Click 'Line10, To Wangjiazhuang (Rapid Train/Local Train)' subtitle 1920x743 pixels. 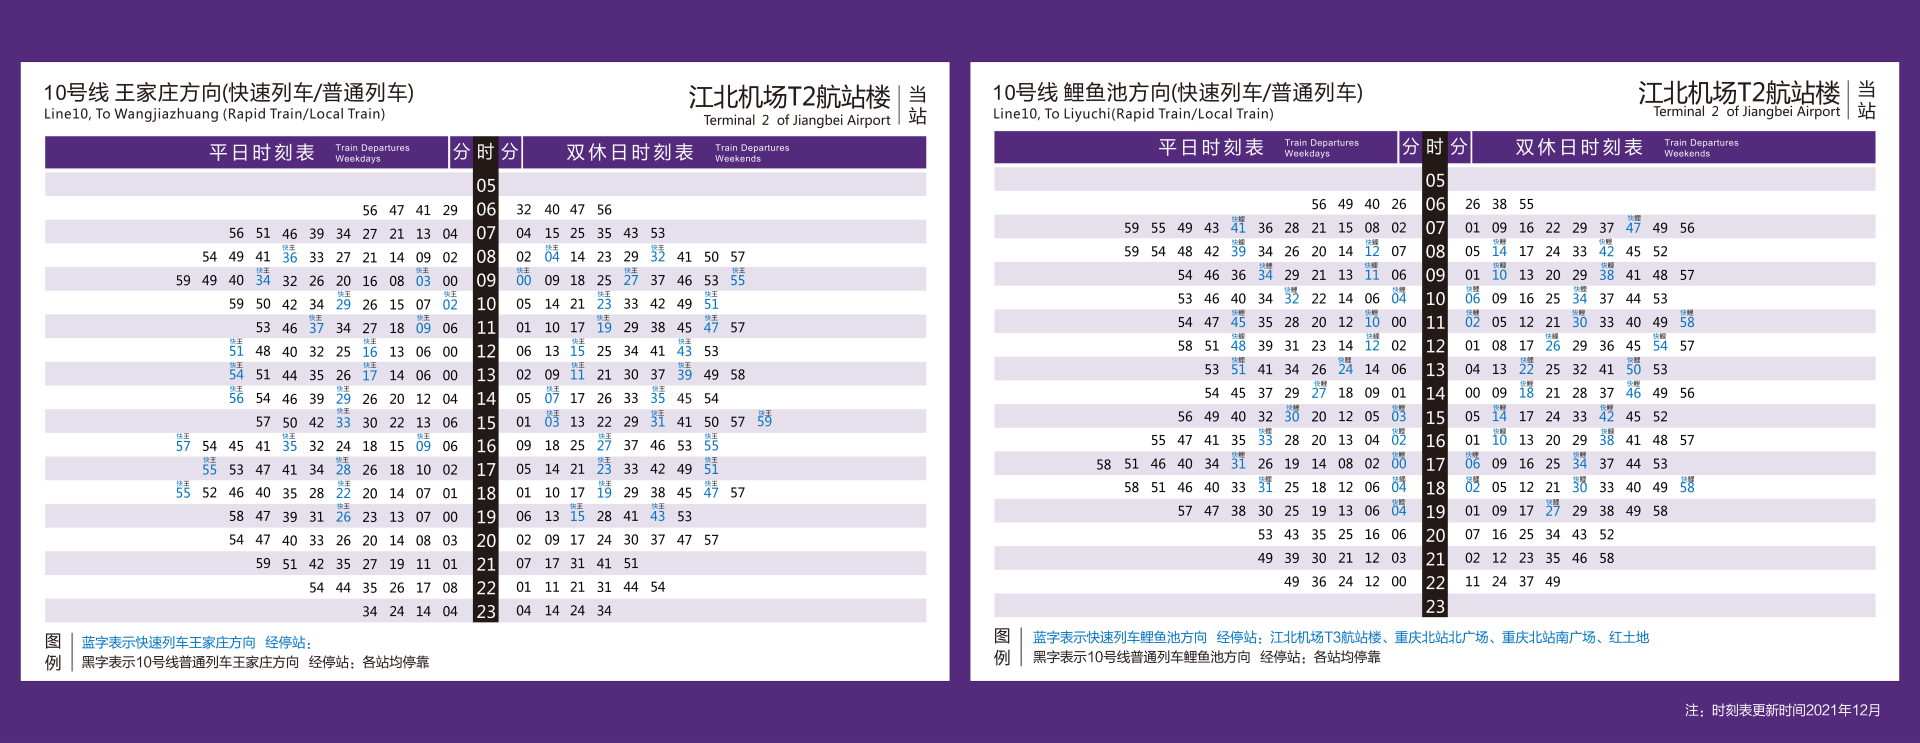pyautogui.click(x=214, y=114)
